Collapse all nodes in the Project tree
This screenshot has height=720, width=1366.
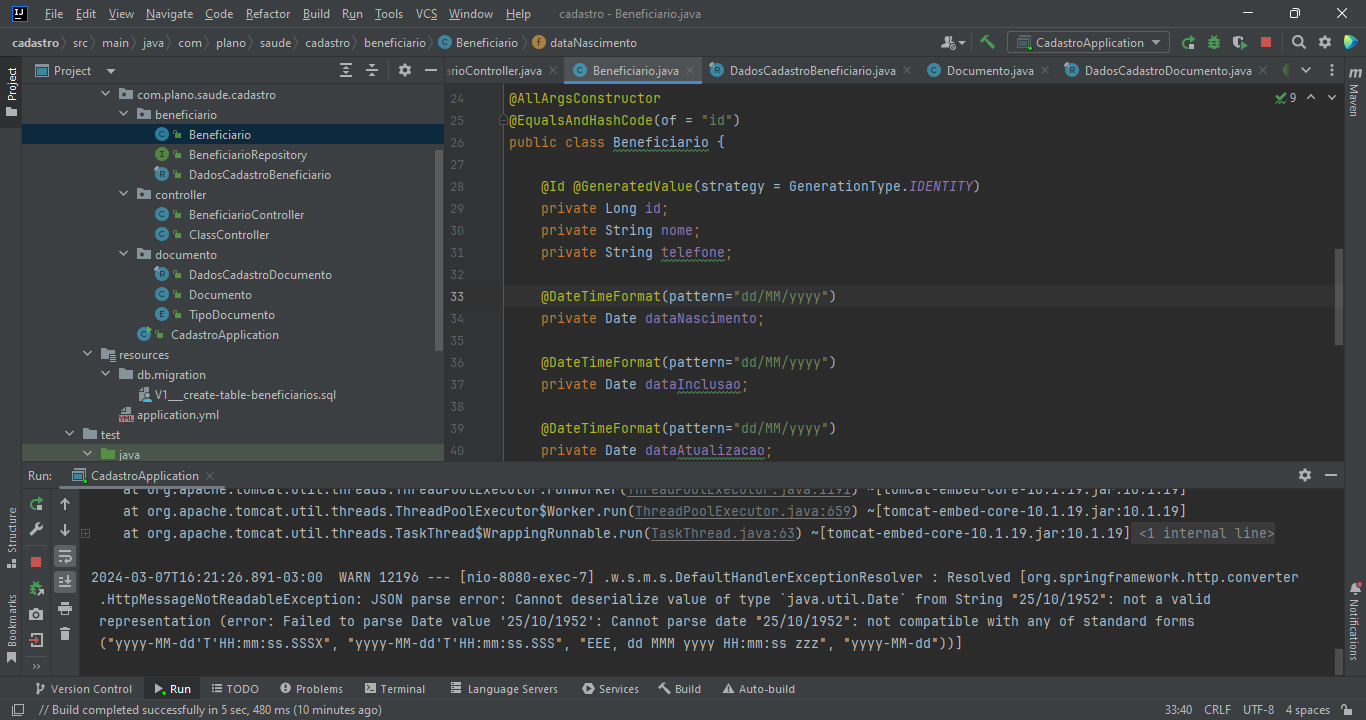[x=372, y=70]
